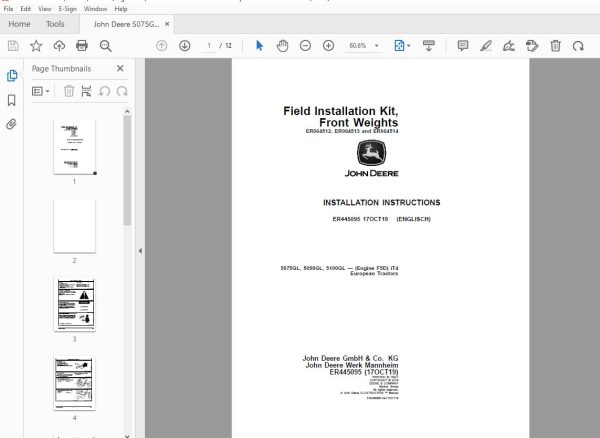The width and height of the screenshot is (600, 438).
Task: Switch to the Tools tab
Action: (55, 24)
